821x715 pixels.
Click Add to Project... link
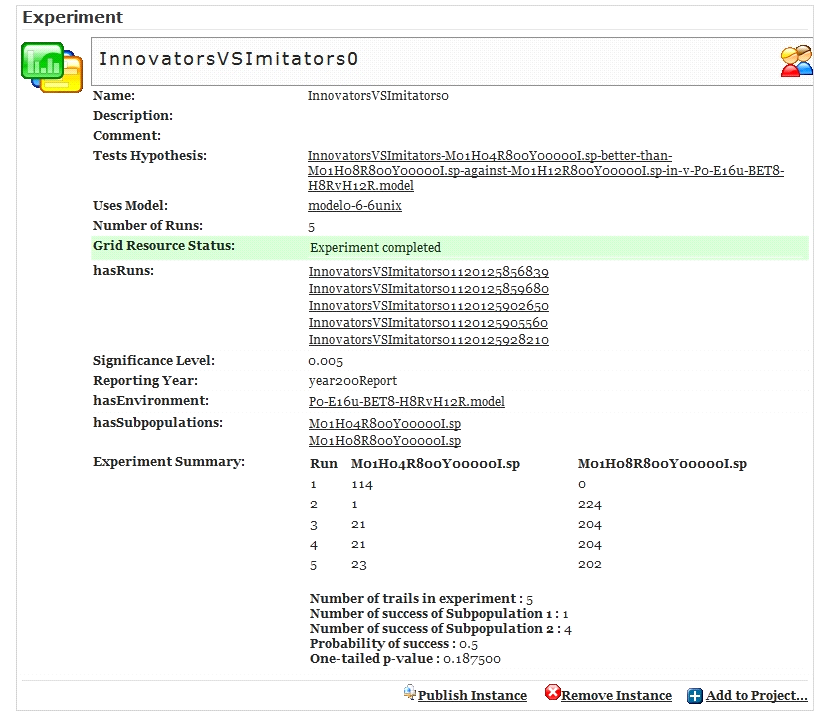point(756,696)
